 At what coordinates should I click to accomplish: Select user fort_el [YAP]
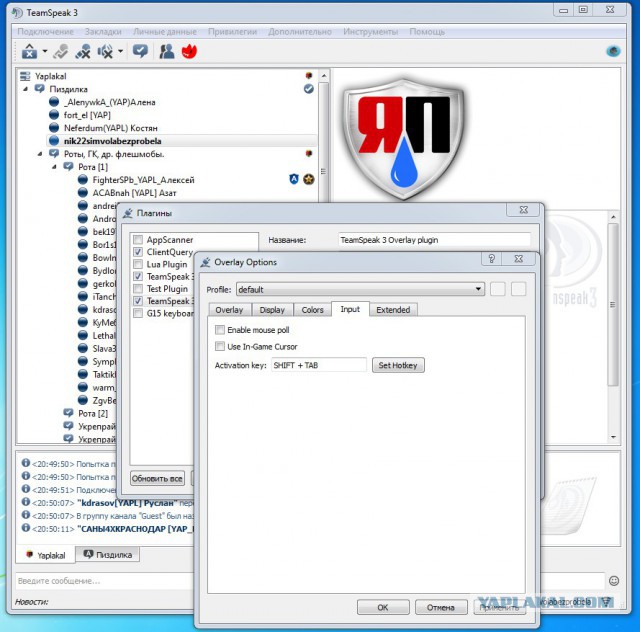pos(87,115)
